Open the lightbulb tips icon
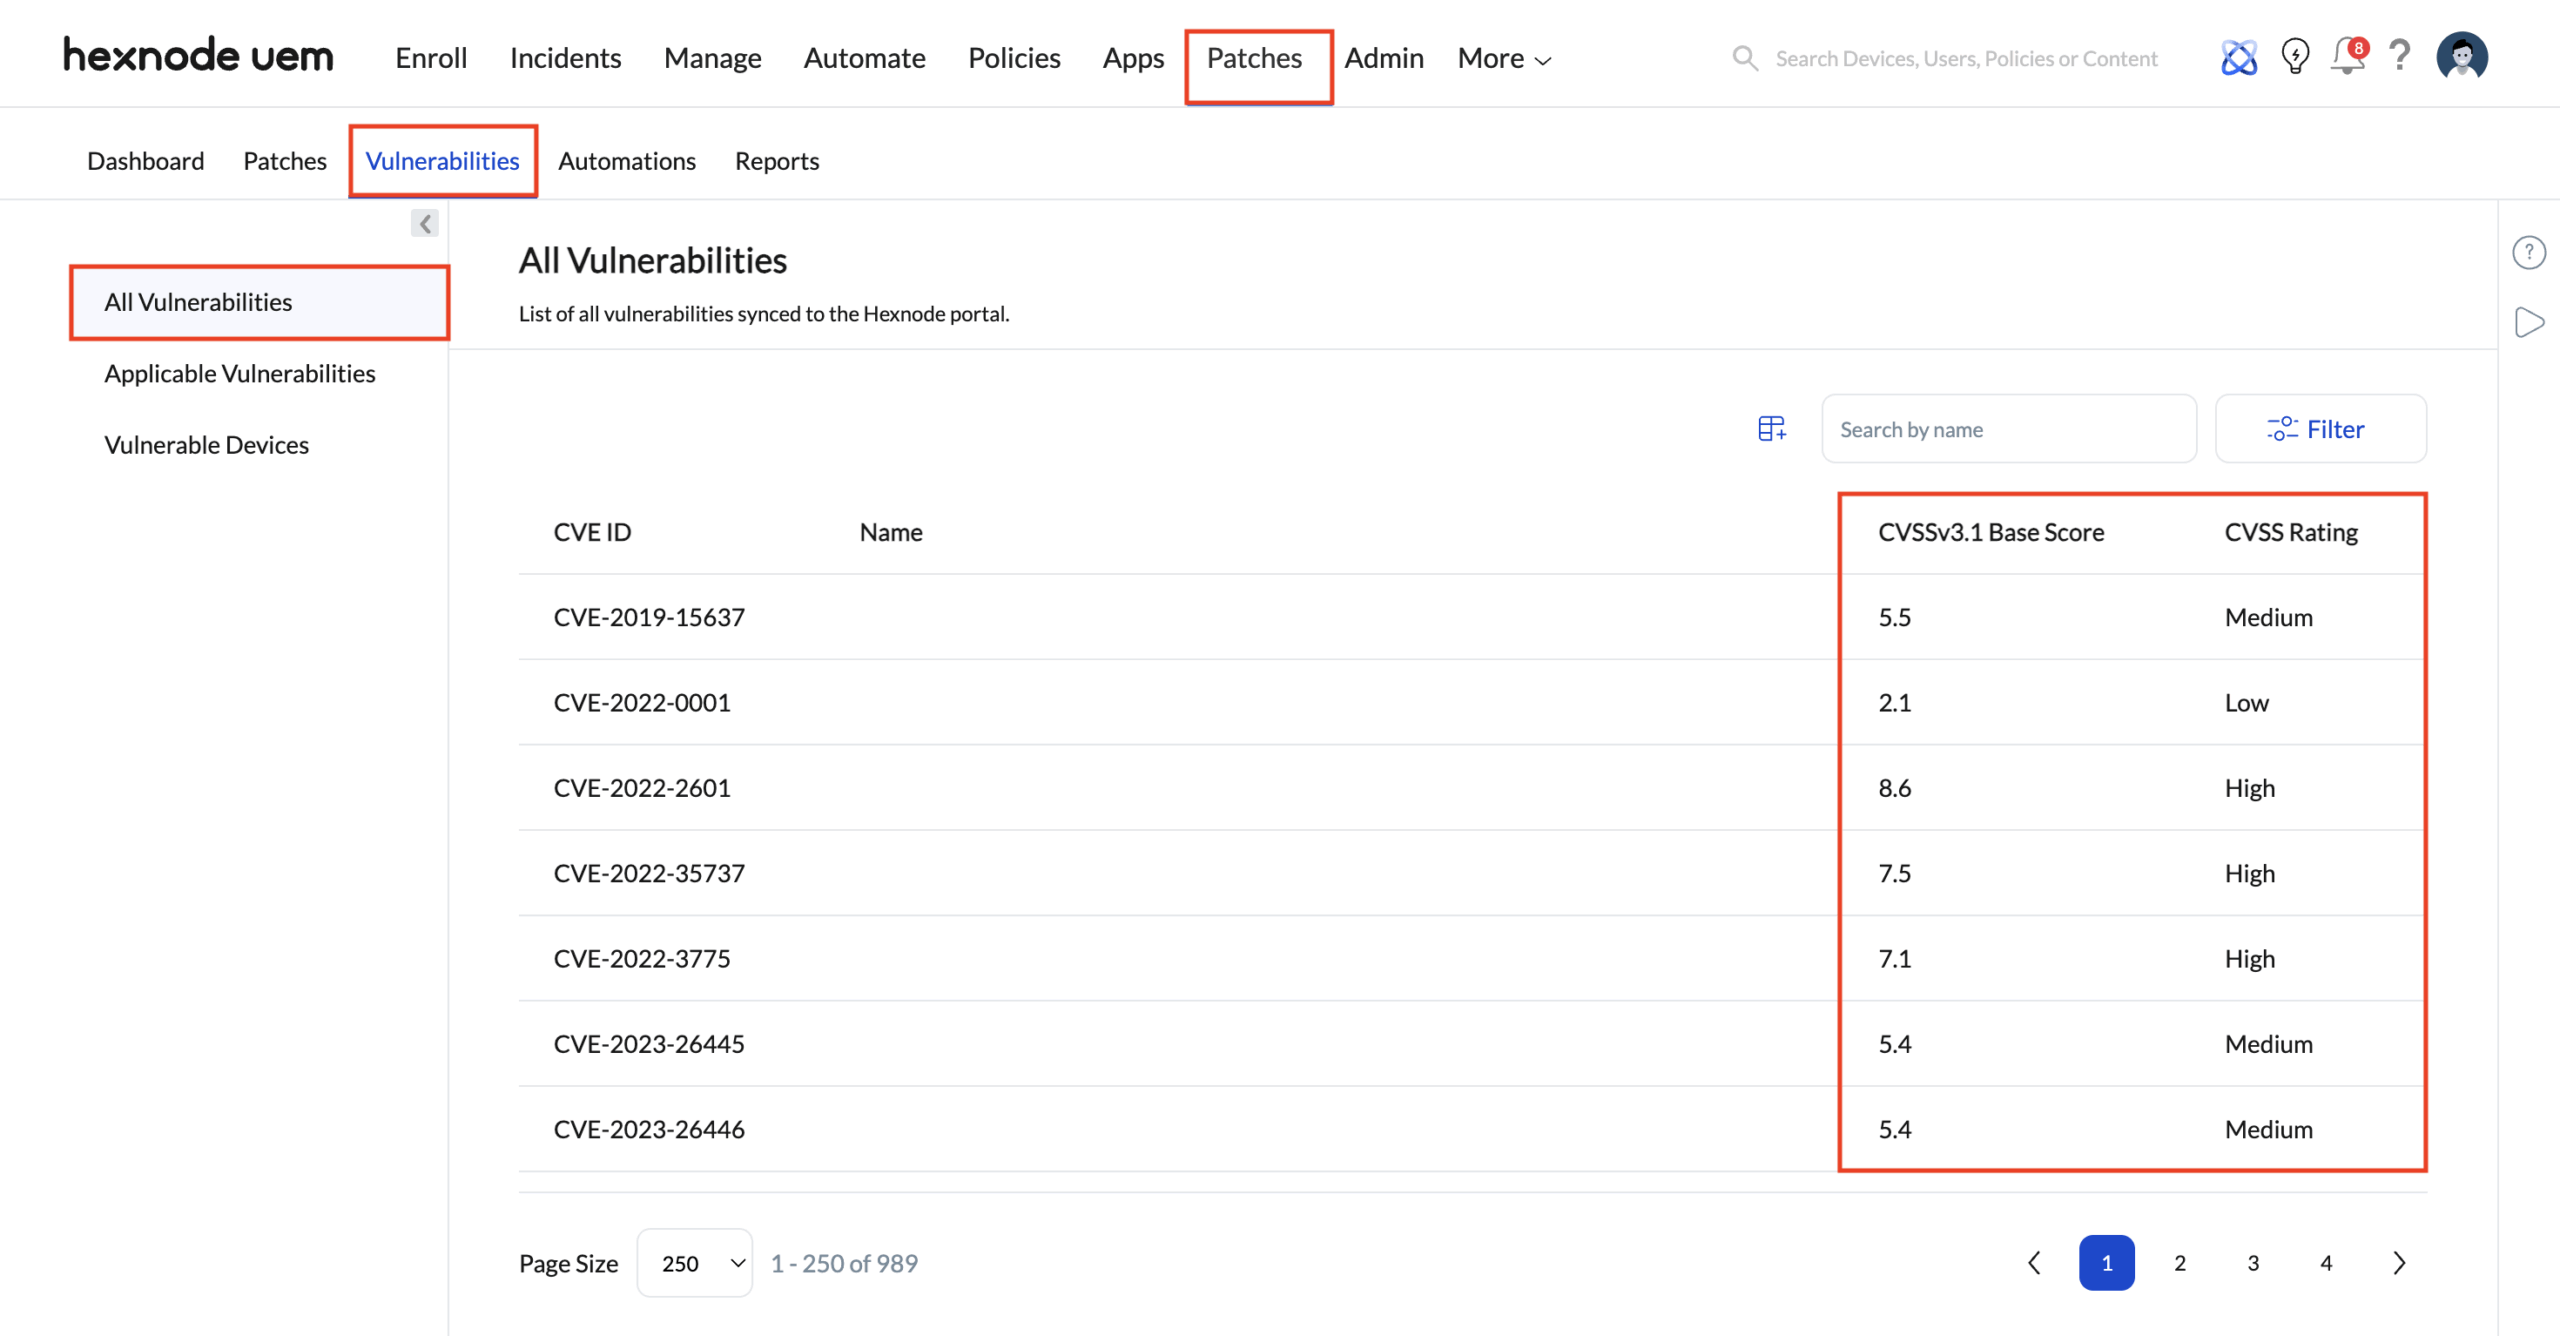Viewport: 2560px width, 1336px height. (2295, 57)
